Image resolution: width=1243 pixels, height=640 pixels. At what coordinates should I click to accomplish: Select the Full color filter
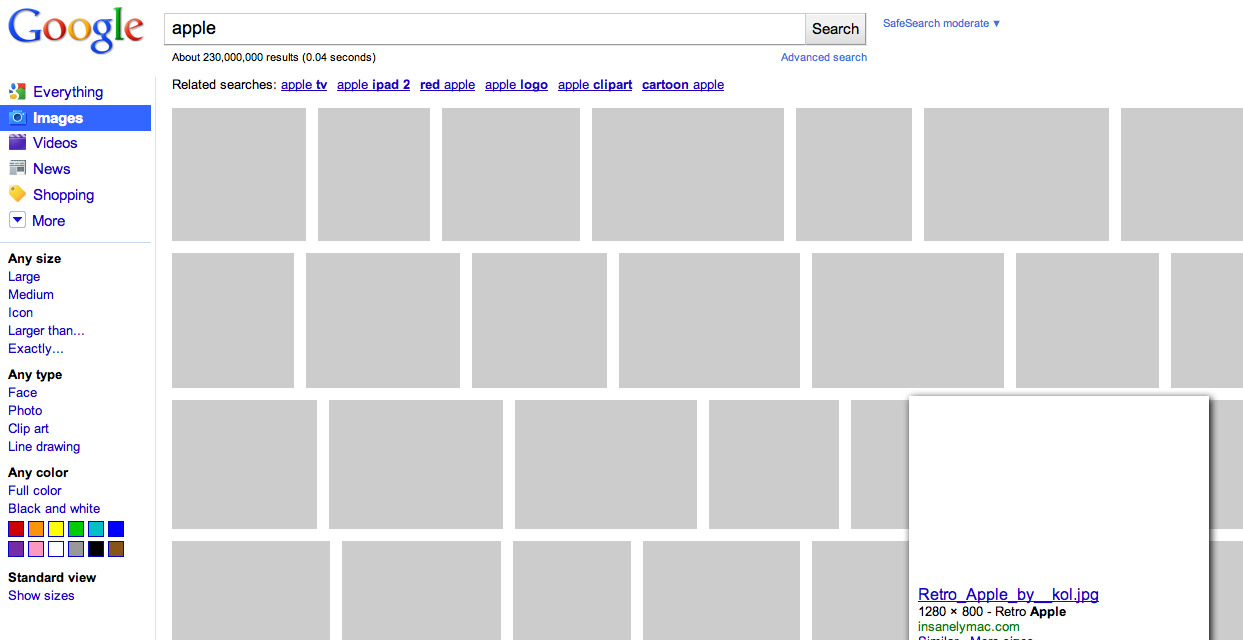tap(35, 491)
